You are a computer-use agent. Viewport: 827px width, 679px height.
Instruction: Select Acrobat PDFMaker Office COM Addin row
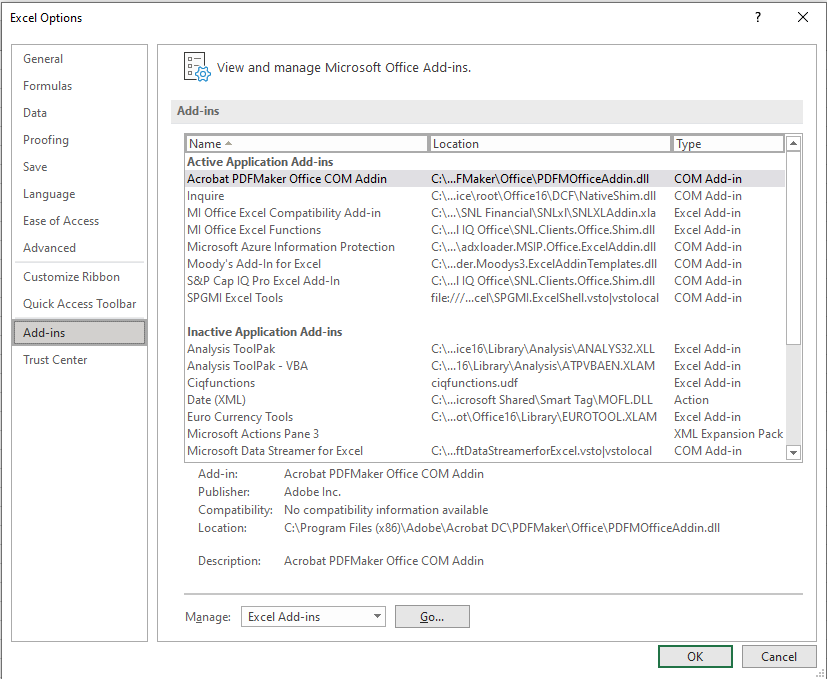tap(485, 179)
